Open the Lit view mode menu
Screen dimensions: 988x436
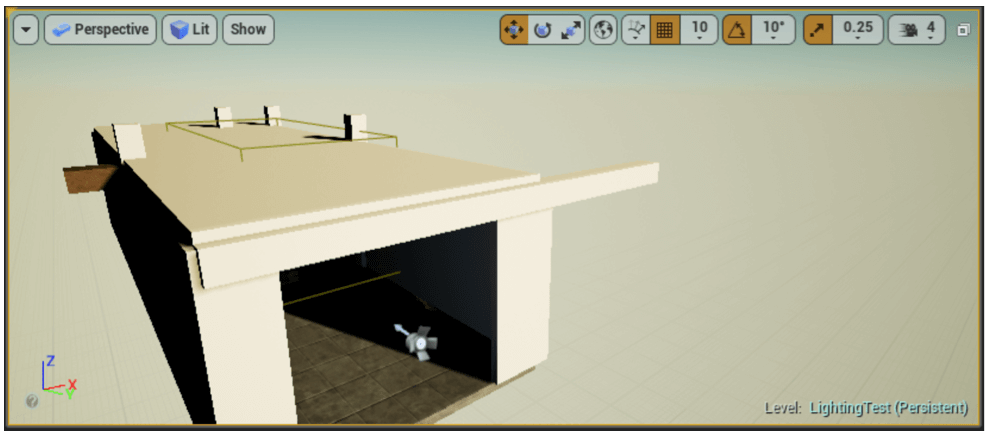pyautogui.click(x=190, y=30)
